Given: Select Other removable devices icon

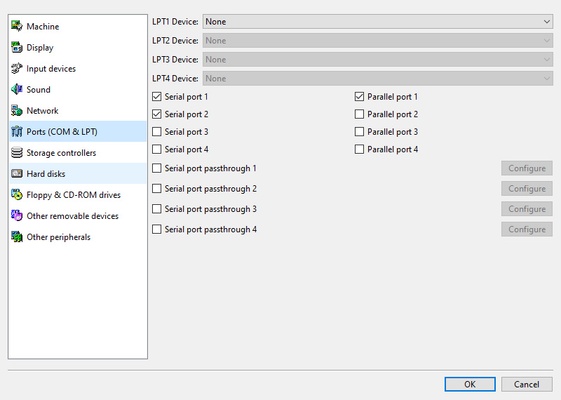Looking at the screenshot, I should point(17,216).
